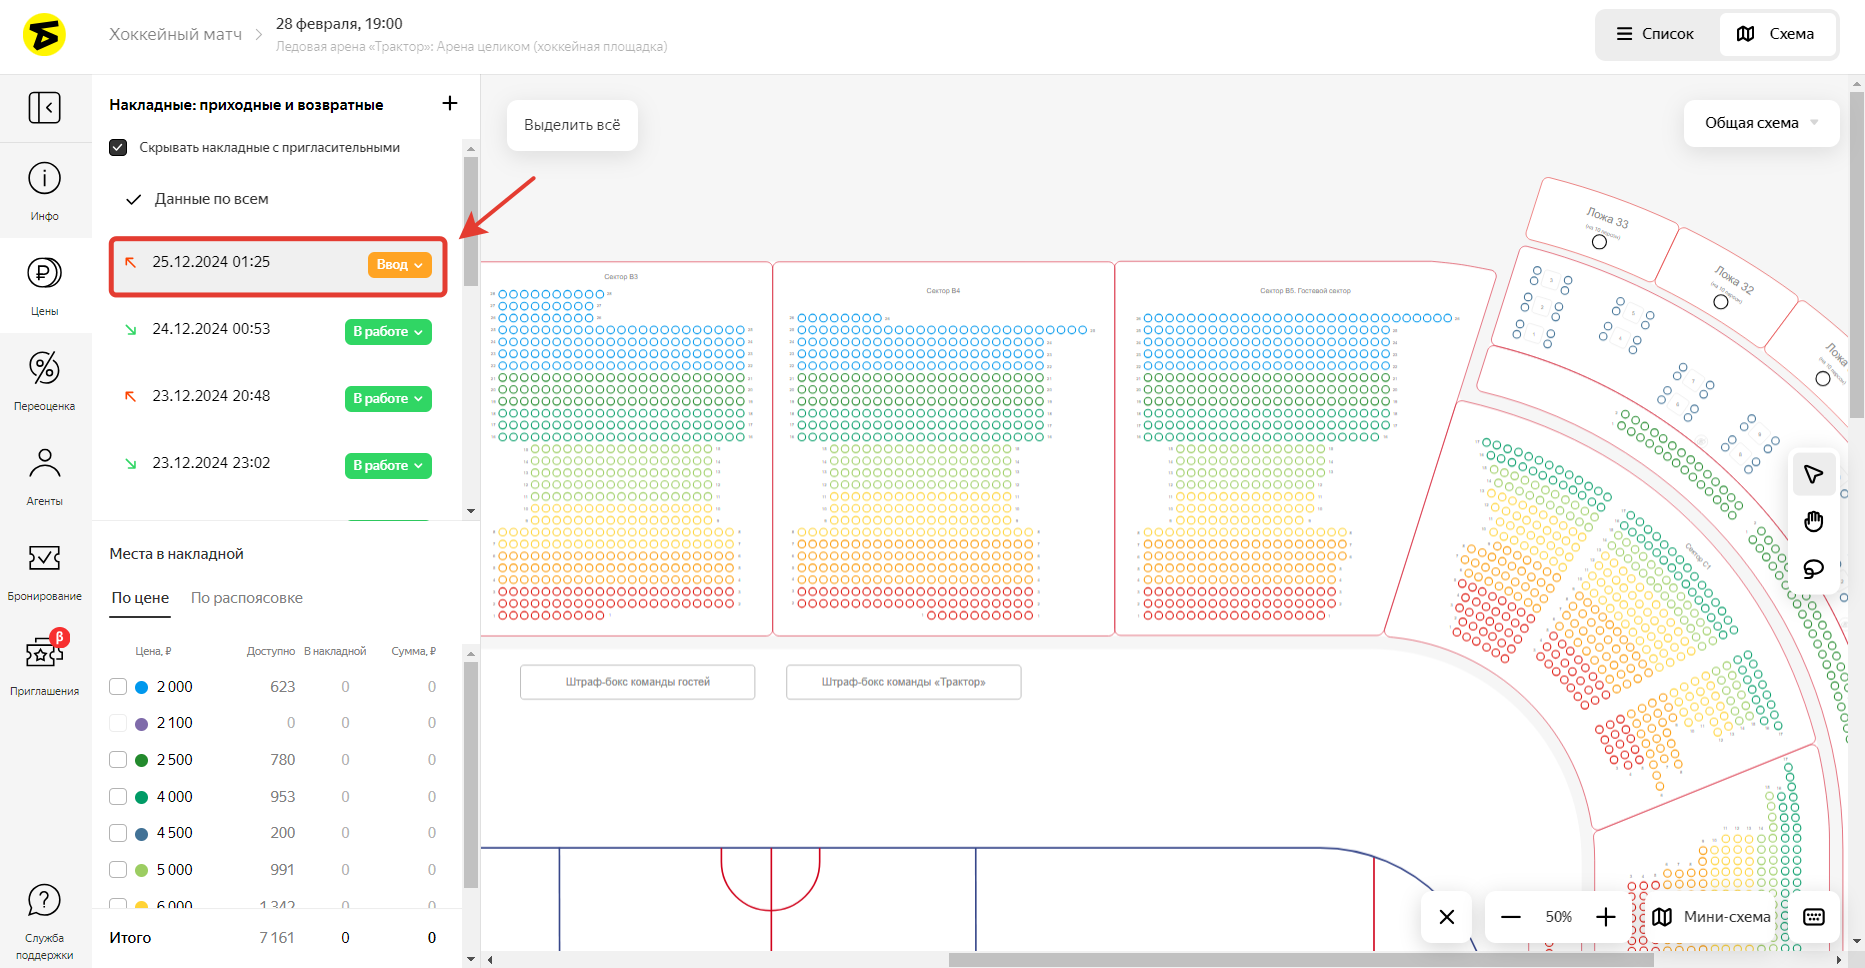Uncheck Скрывать накладные с пригласительными
This screenshot has width=1865, height=968.
(118, 147)
